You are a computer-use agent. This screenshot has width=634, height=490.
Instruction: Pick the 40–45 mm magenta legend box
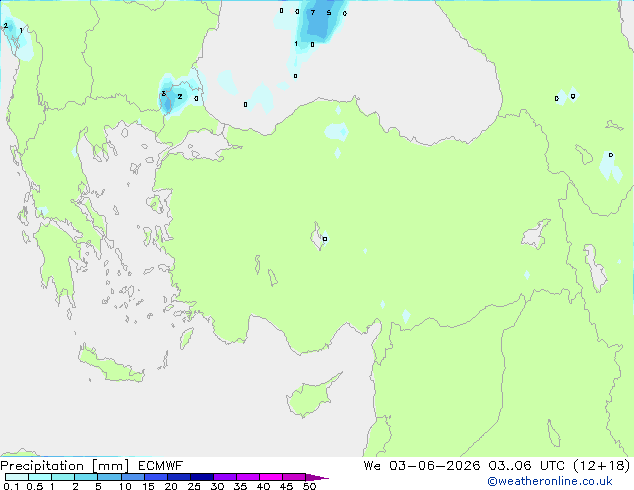pyautogui.click(x=271, y=477)
